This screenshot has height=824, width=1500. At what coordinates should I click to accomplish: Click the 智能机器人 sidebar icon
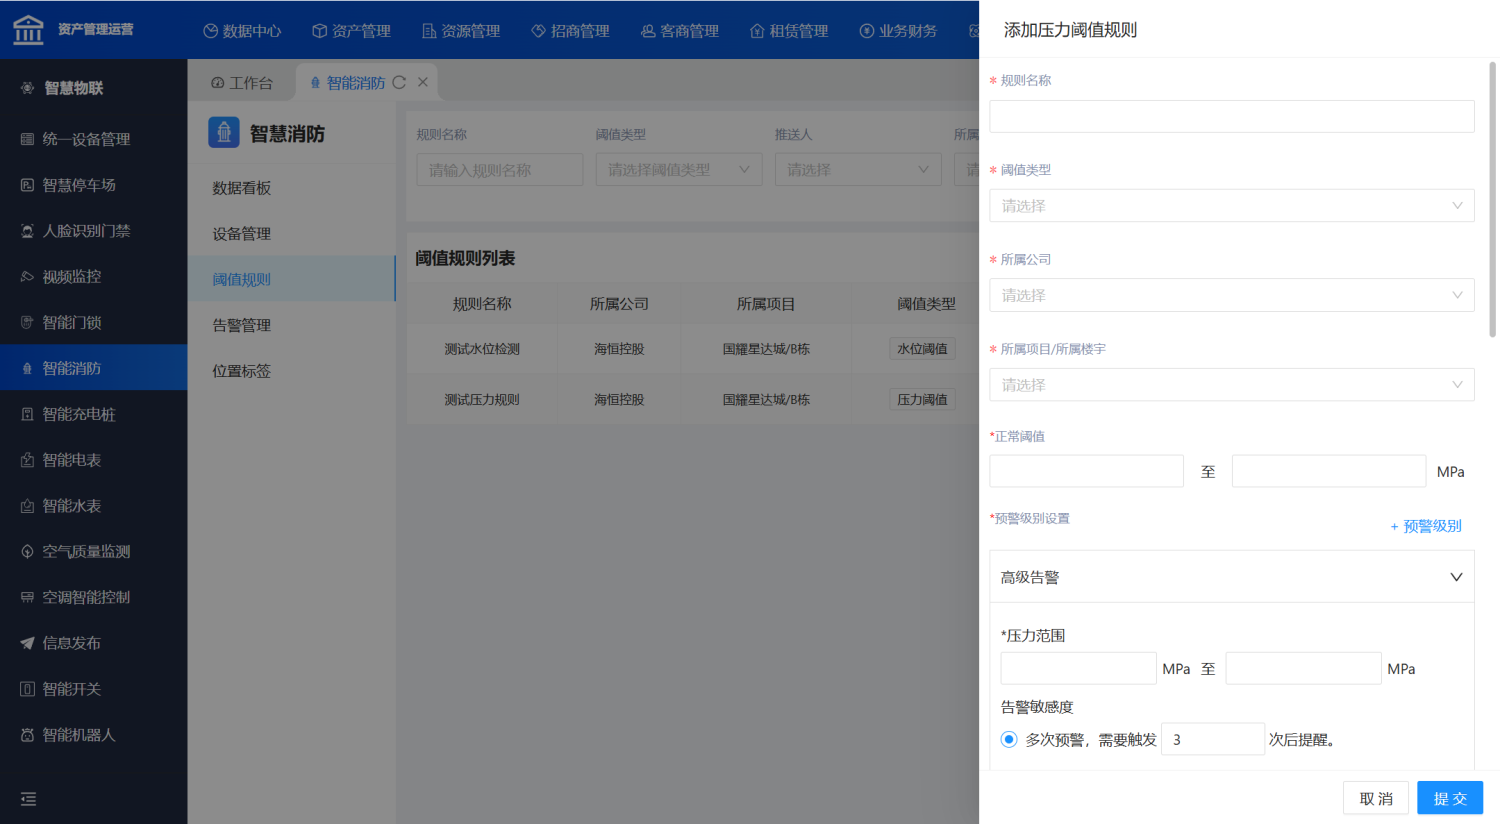28,735
